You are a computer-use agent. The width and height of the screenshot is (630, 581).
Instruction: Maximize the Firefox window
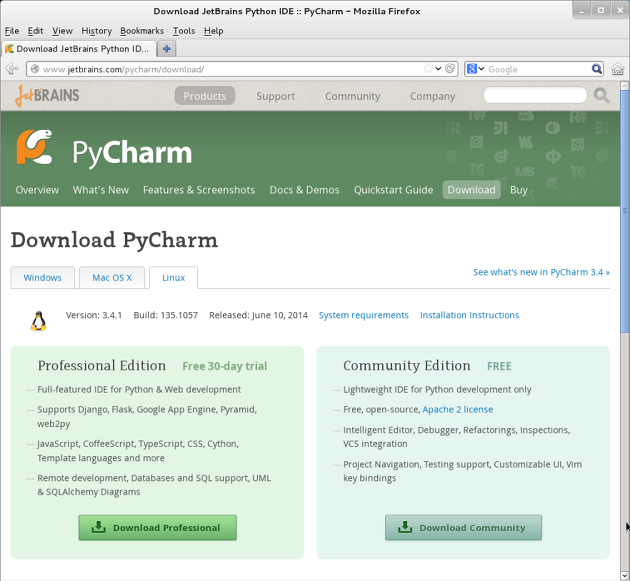pos(601,11)
